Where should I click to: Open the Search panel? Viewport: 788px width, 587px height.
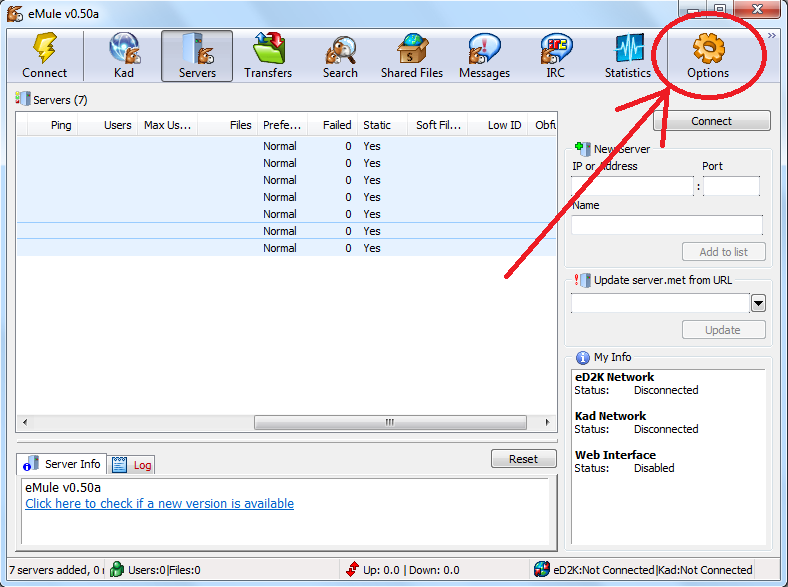[x=340, y=55]
